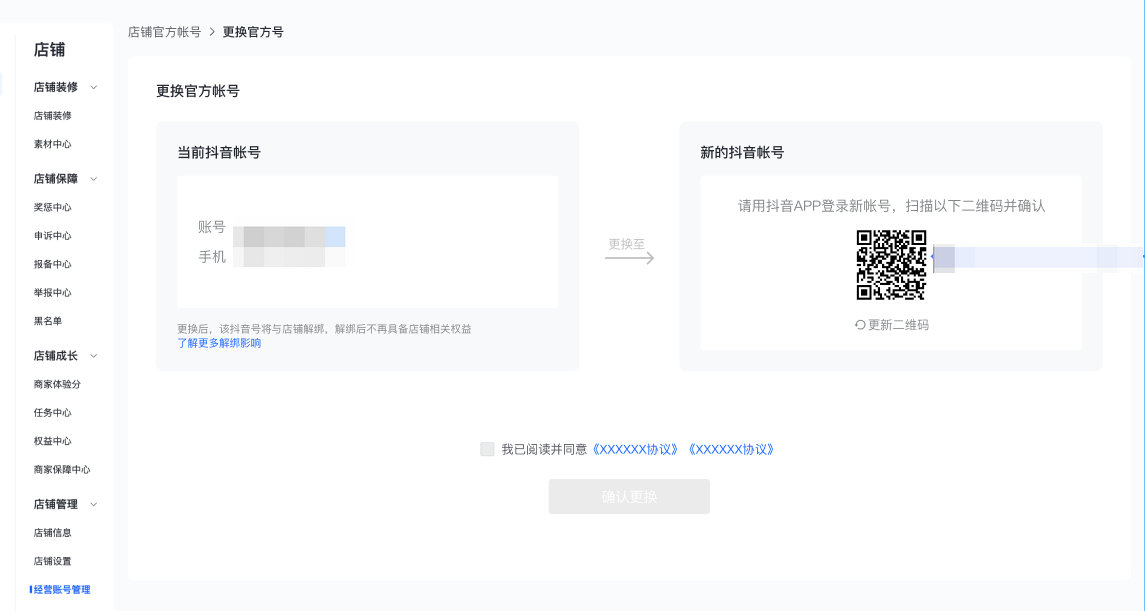The image size is (1145, 611).
Task: Open 黑名单 menu item
Action: tap(48, 321)
